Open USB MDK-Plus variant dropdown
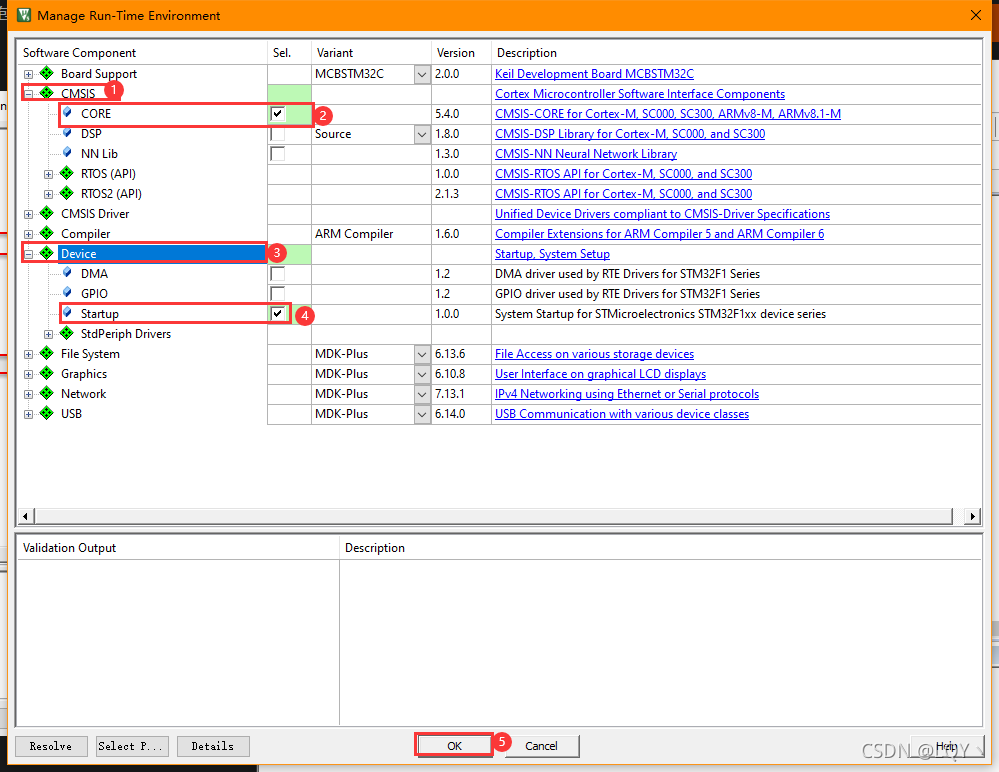This screenshot has width=999, height=772. [422, 414]
